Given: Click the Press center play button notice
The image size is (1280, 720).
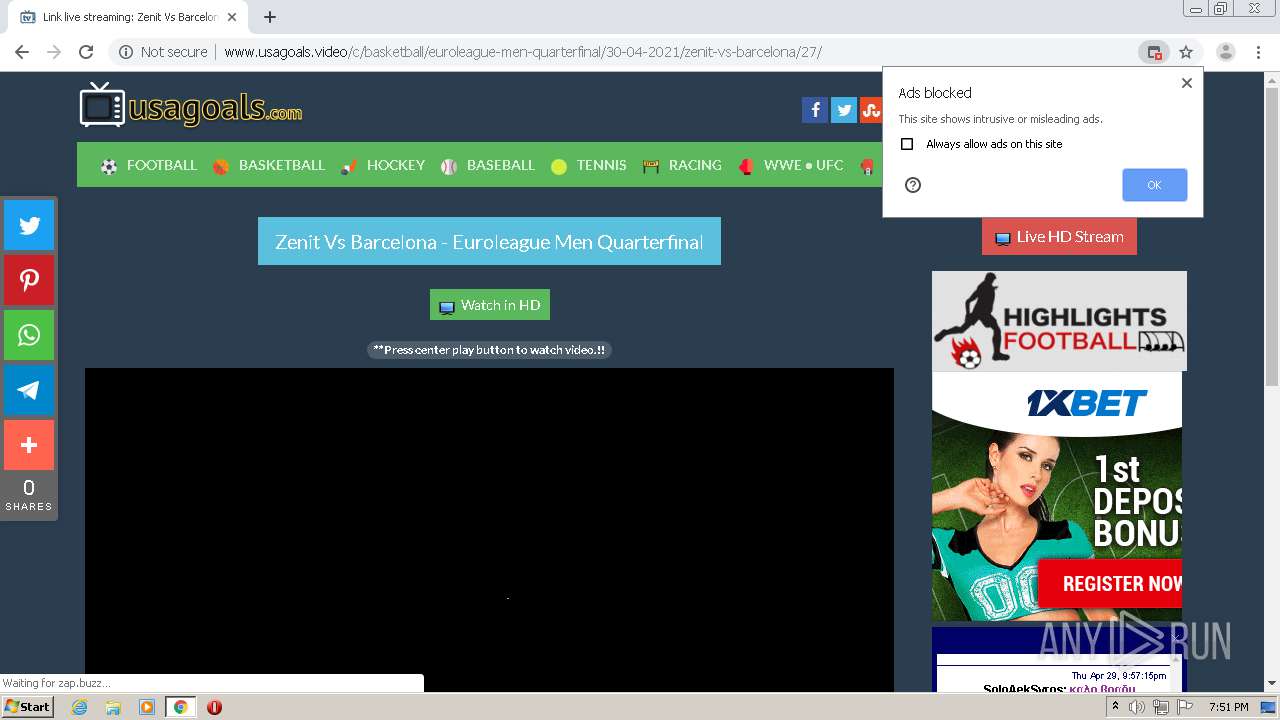Looking at the screenshot, I should [489, 350].
